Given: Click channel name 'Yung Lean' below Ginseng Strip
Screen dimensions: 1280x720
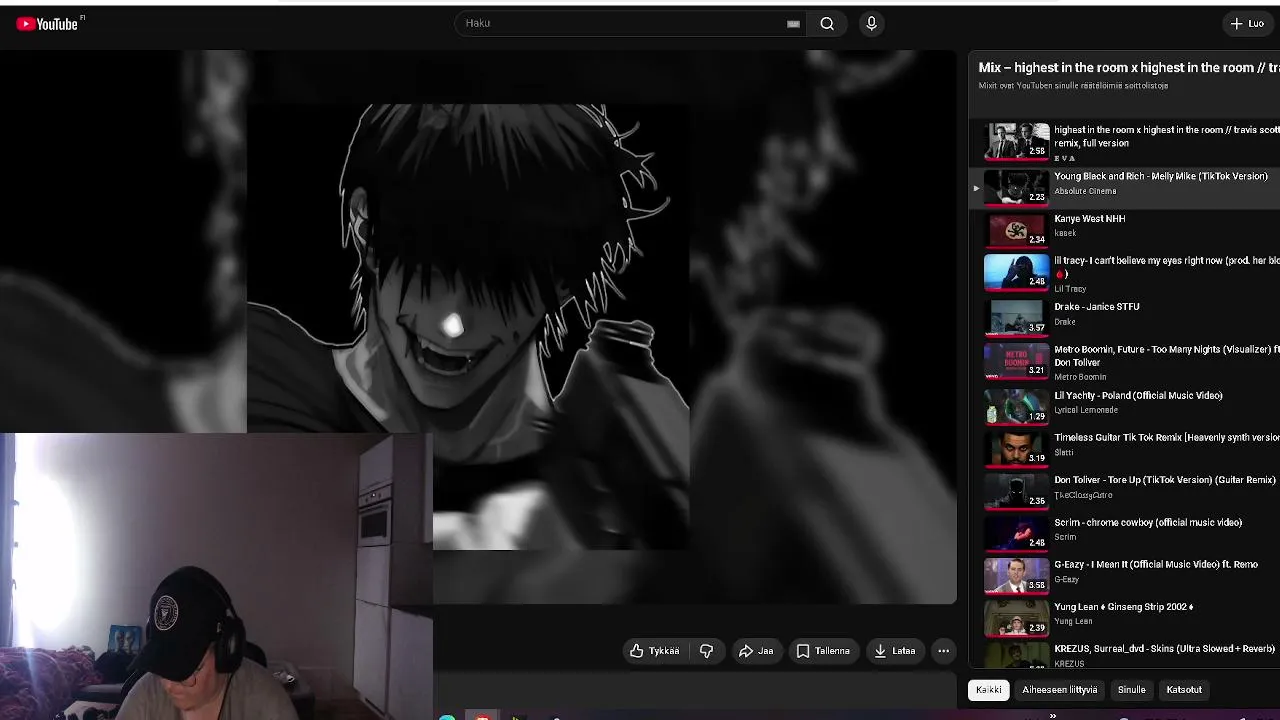Looking at the screenshot, I should pyautogui.click(x=1072, y=621).
